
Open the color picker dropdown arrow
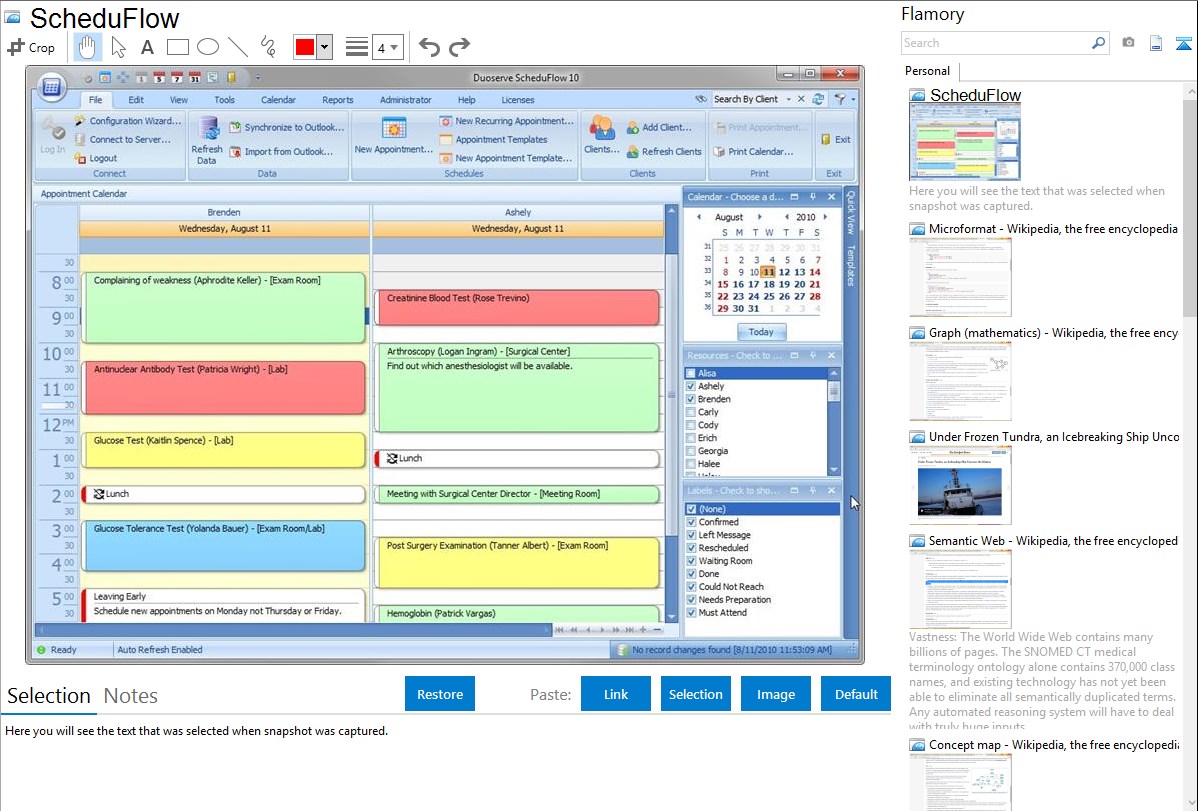point(325,47)
